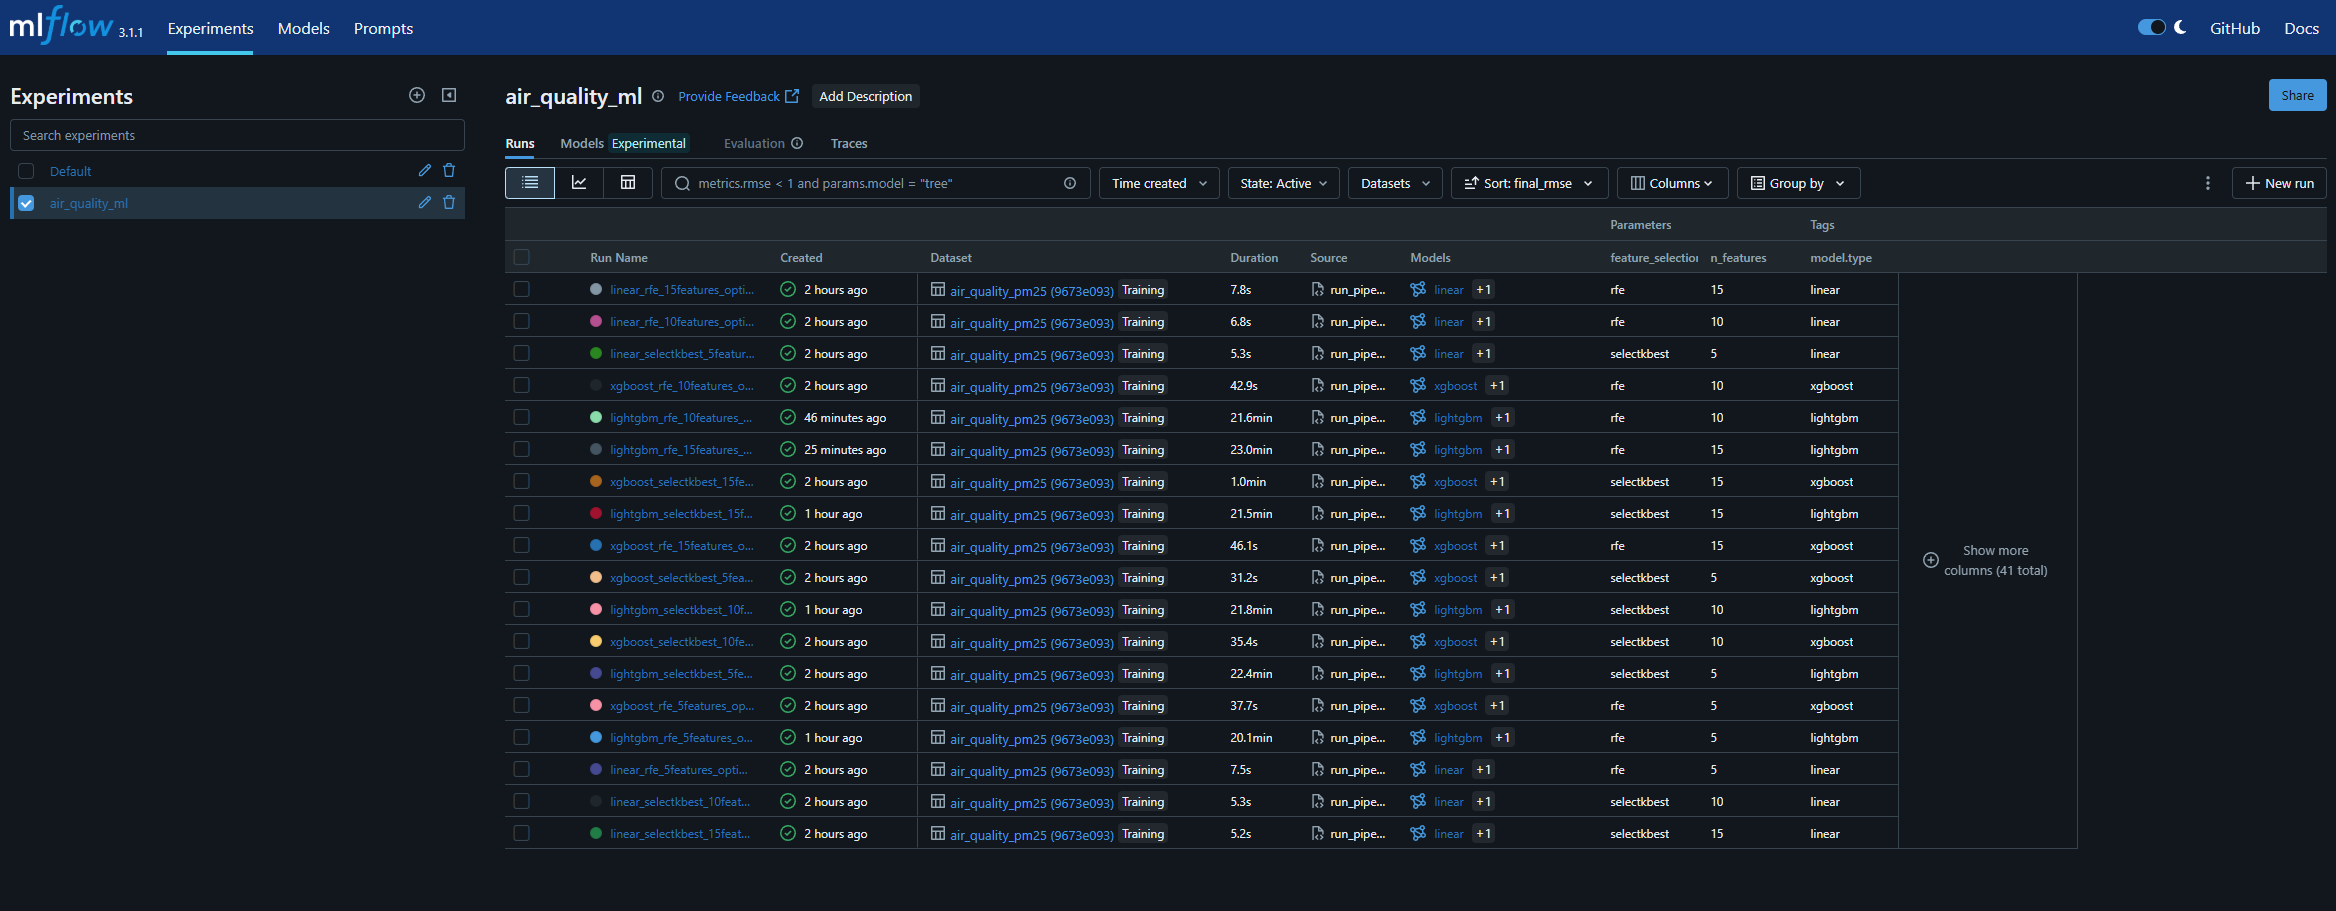Click source icon in lightgbm_rfe_5features row
2336x911 pixels.
pyautogui.click(x=1318, y=738)
